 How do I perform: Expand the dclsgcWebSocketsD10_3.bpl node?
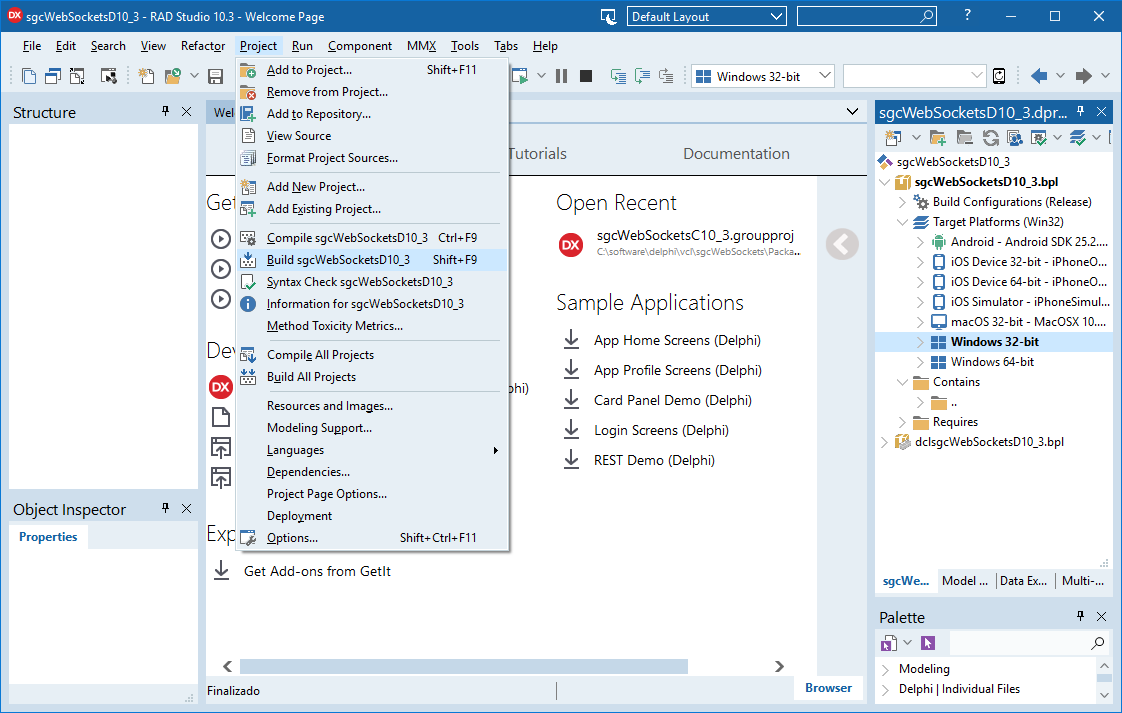pyautogui.click(x=884, y=442)
